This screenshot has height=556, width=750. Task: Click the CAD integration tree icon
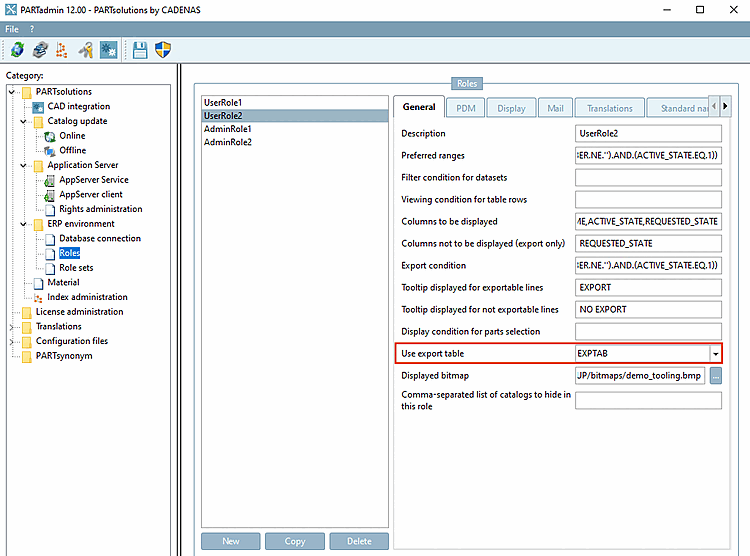pos(38,107)
